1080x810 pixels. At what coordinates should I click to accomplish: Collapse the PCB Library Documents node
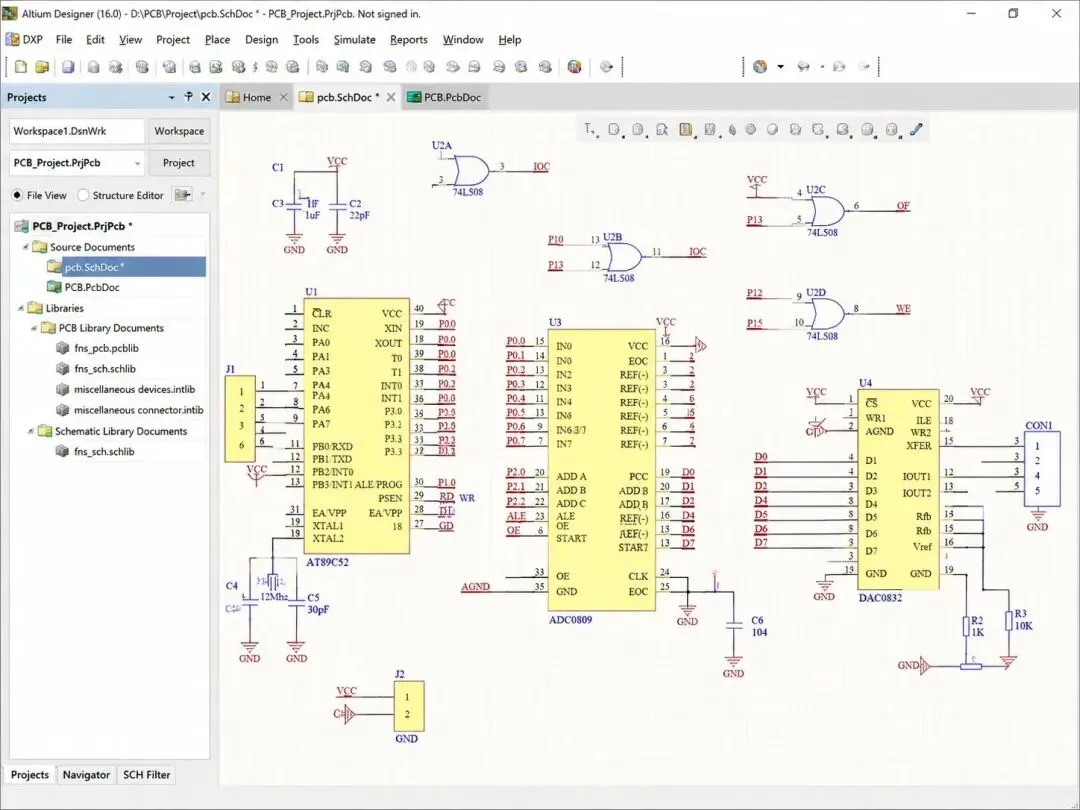pyautogui.click(x=34, y=328)
